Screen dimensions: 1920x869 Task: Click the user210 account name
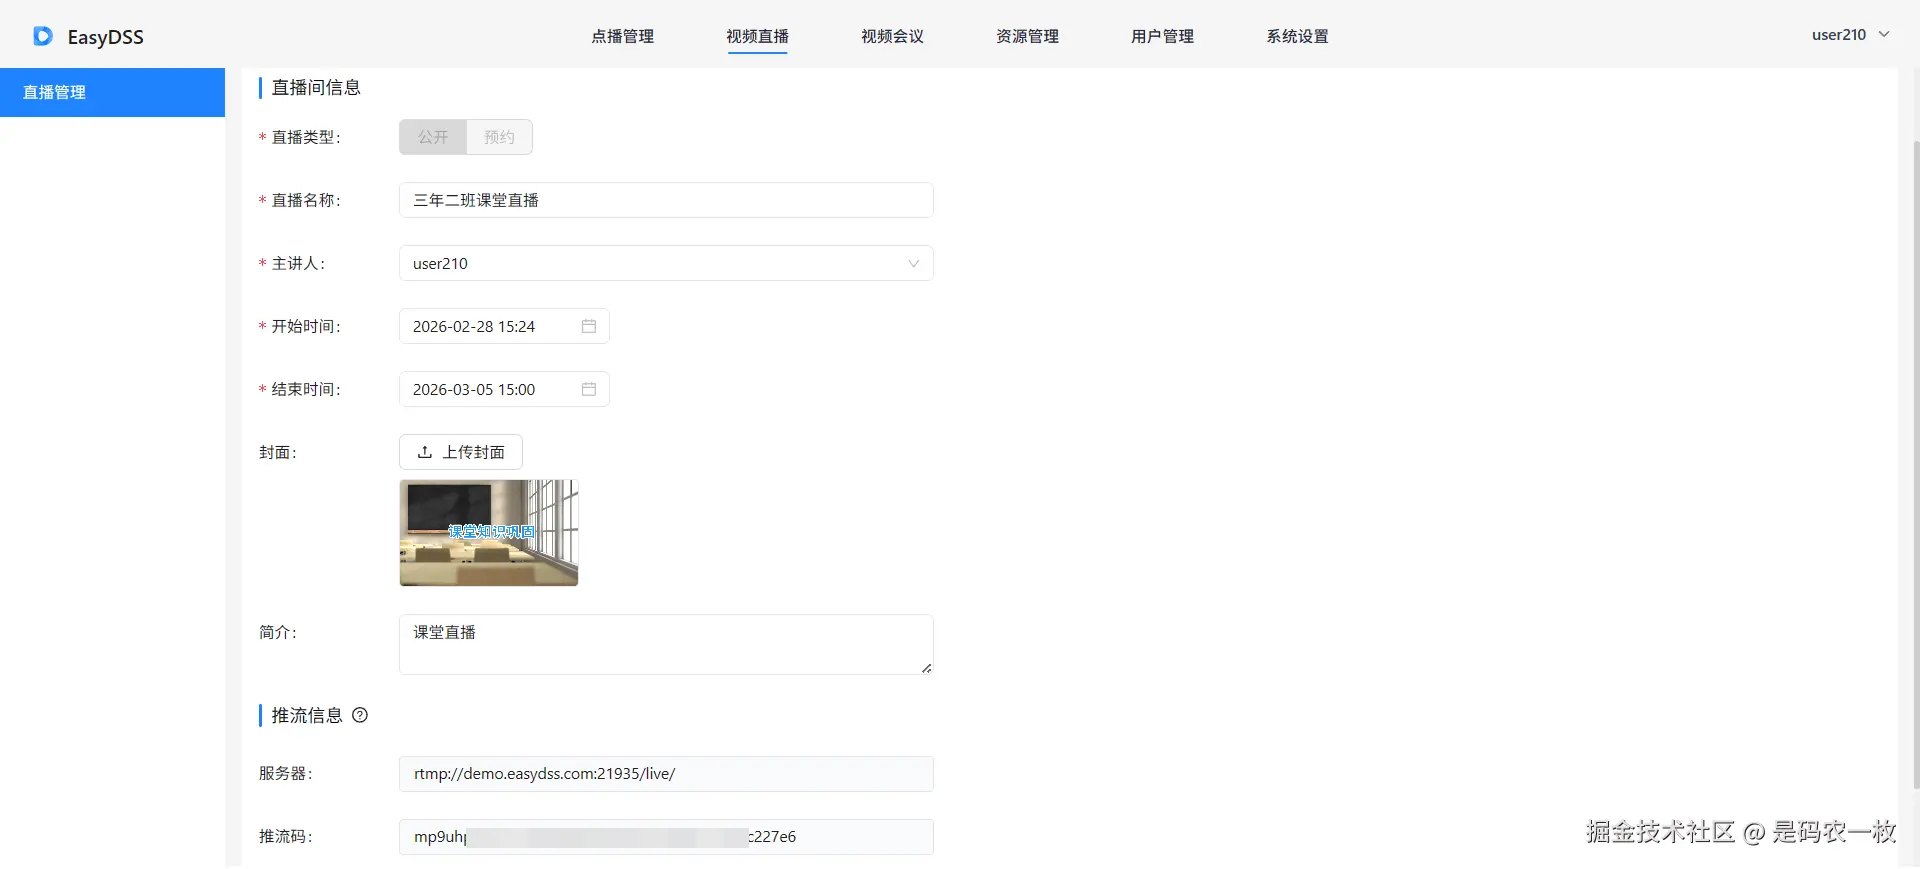(1838, 34)
